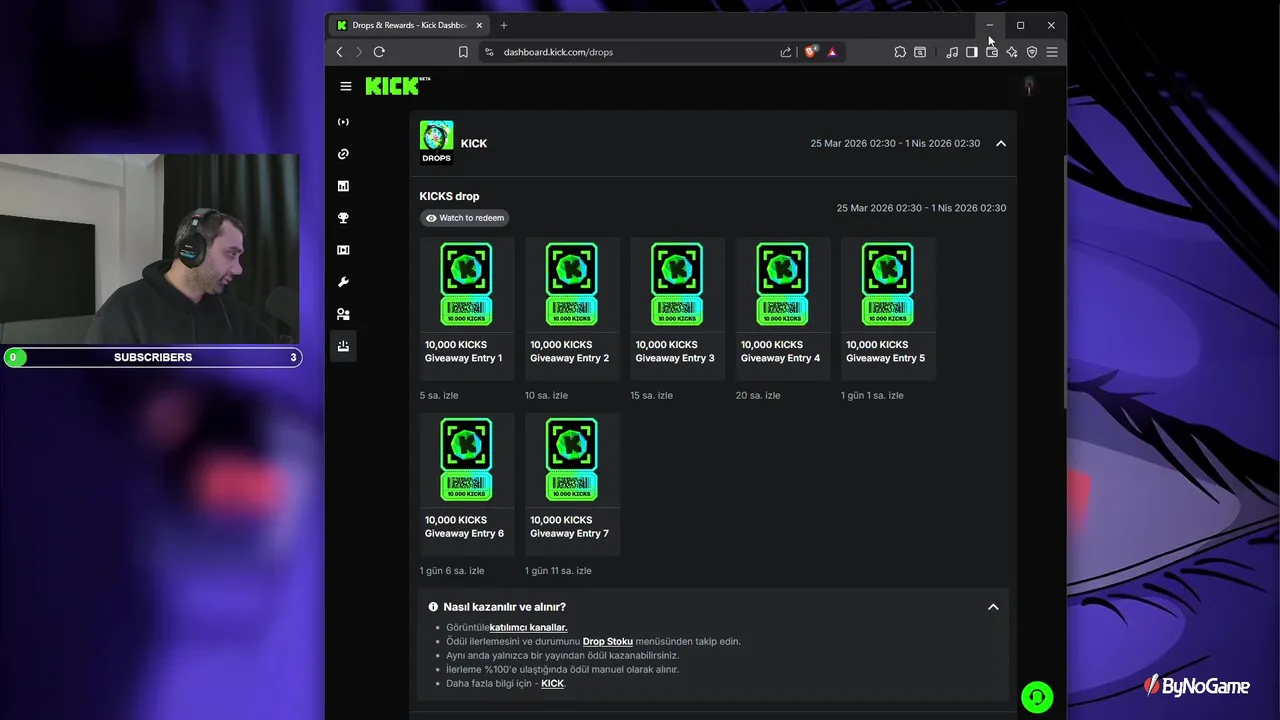Screen dimensions: 1280x720
Task: Click the '1 gün 1 sa. izle' text
Action: tap(874, 395)
